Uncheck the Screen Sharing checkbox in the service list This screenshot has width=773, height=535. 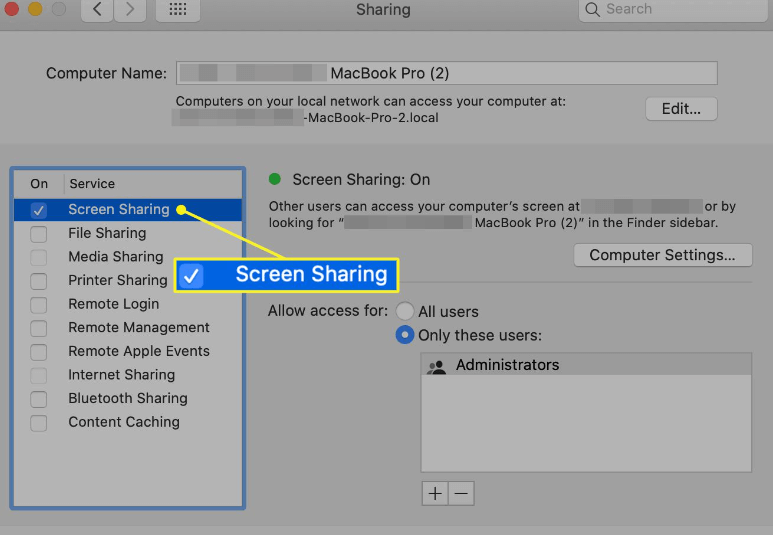38,210
